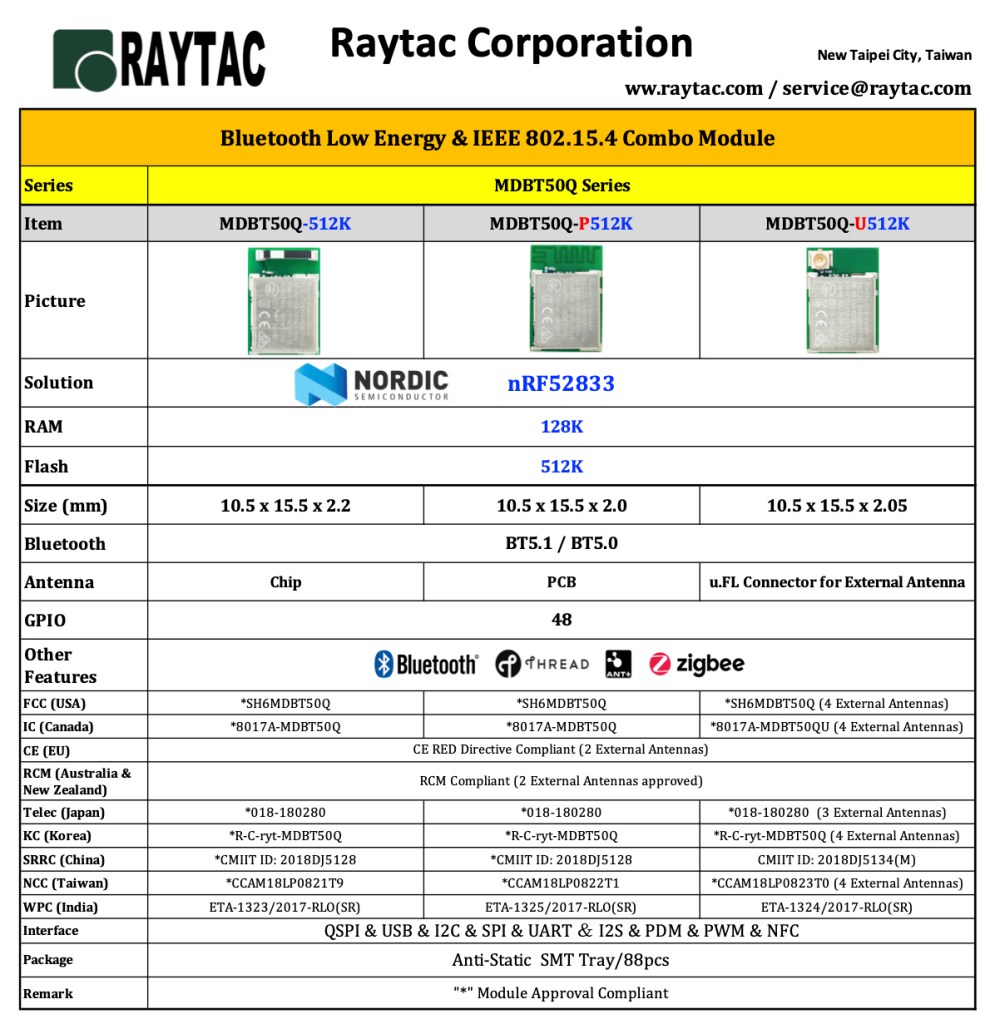Click the MDBT50Q-U512K item column header
The image size is (990, 1024).
[x=837, y=224]
